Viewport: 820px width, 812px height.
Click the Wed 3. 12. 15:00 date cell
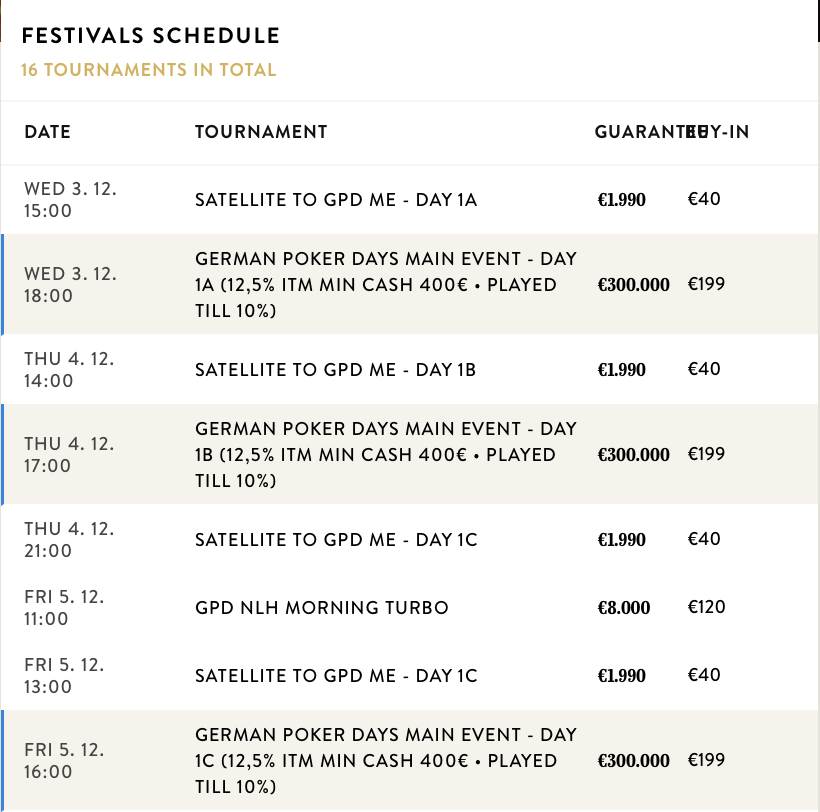[x=70, y=200]
